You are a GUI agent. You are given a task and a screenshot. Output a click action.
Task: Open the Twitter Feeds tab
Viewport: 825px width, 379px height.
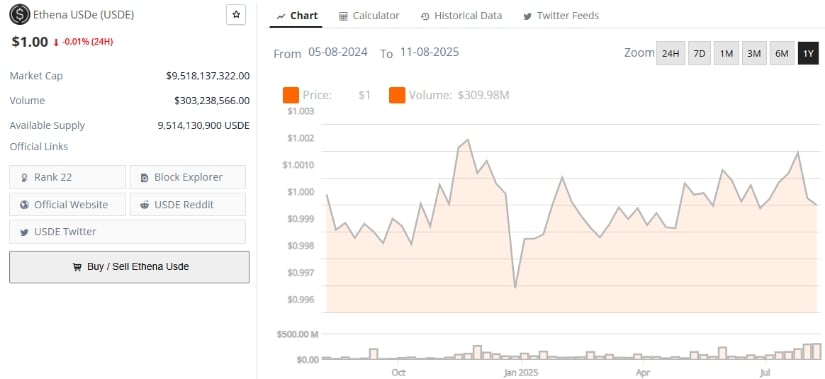click(x=561, y=16)
